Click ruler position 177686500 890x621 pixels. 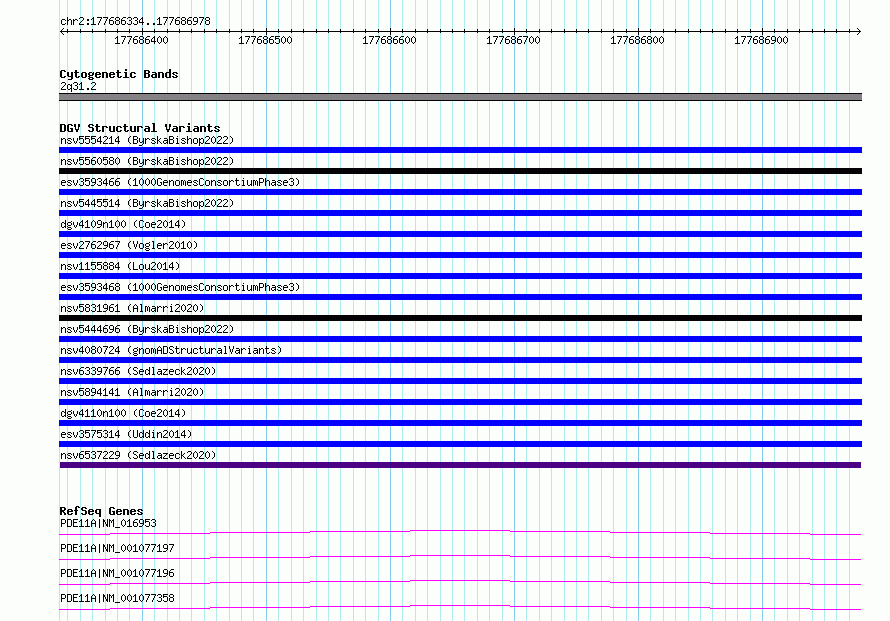tap(265, 40)
